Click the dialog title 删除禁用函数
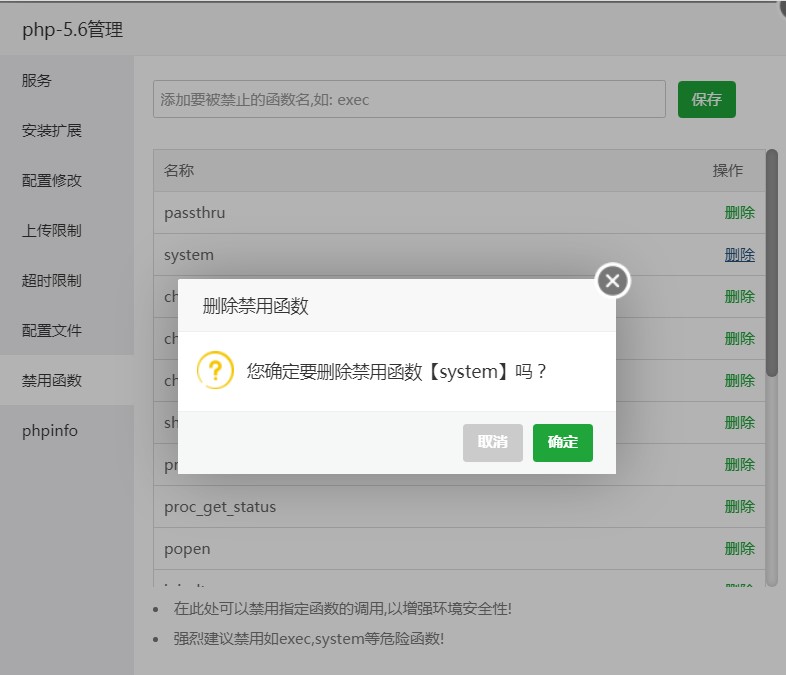The height and width of the screenshot is (675, 786). 255,306
